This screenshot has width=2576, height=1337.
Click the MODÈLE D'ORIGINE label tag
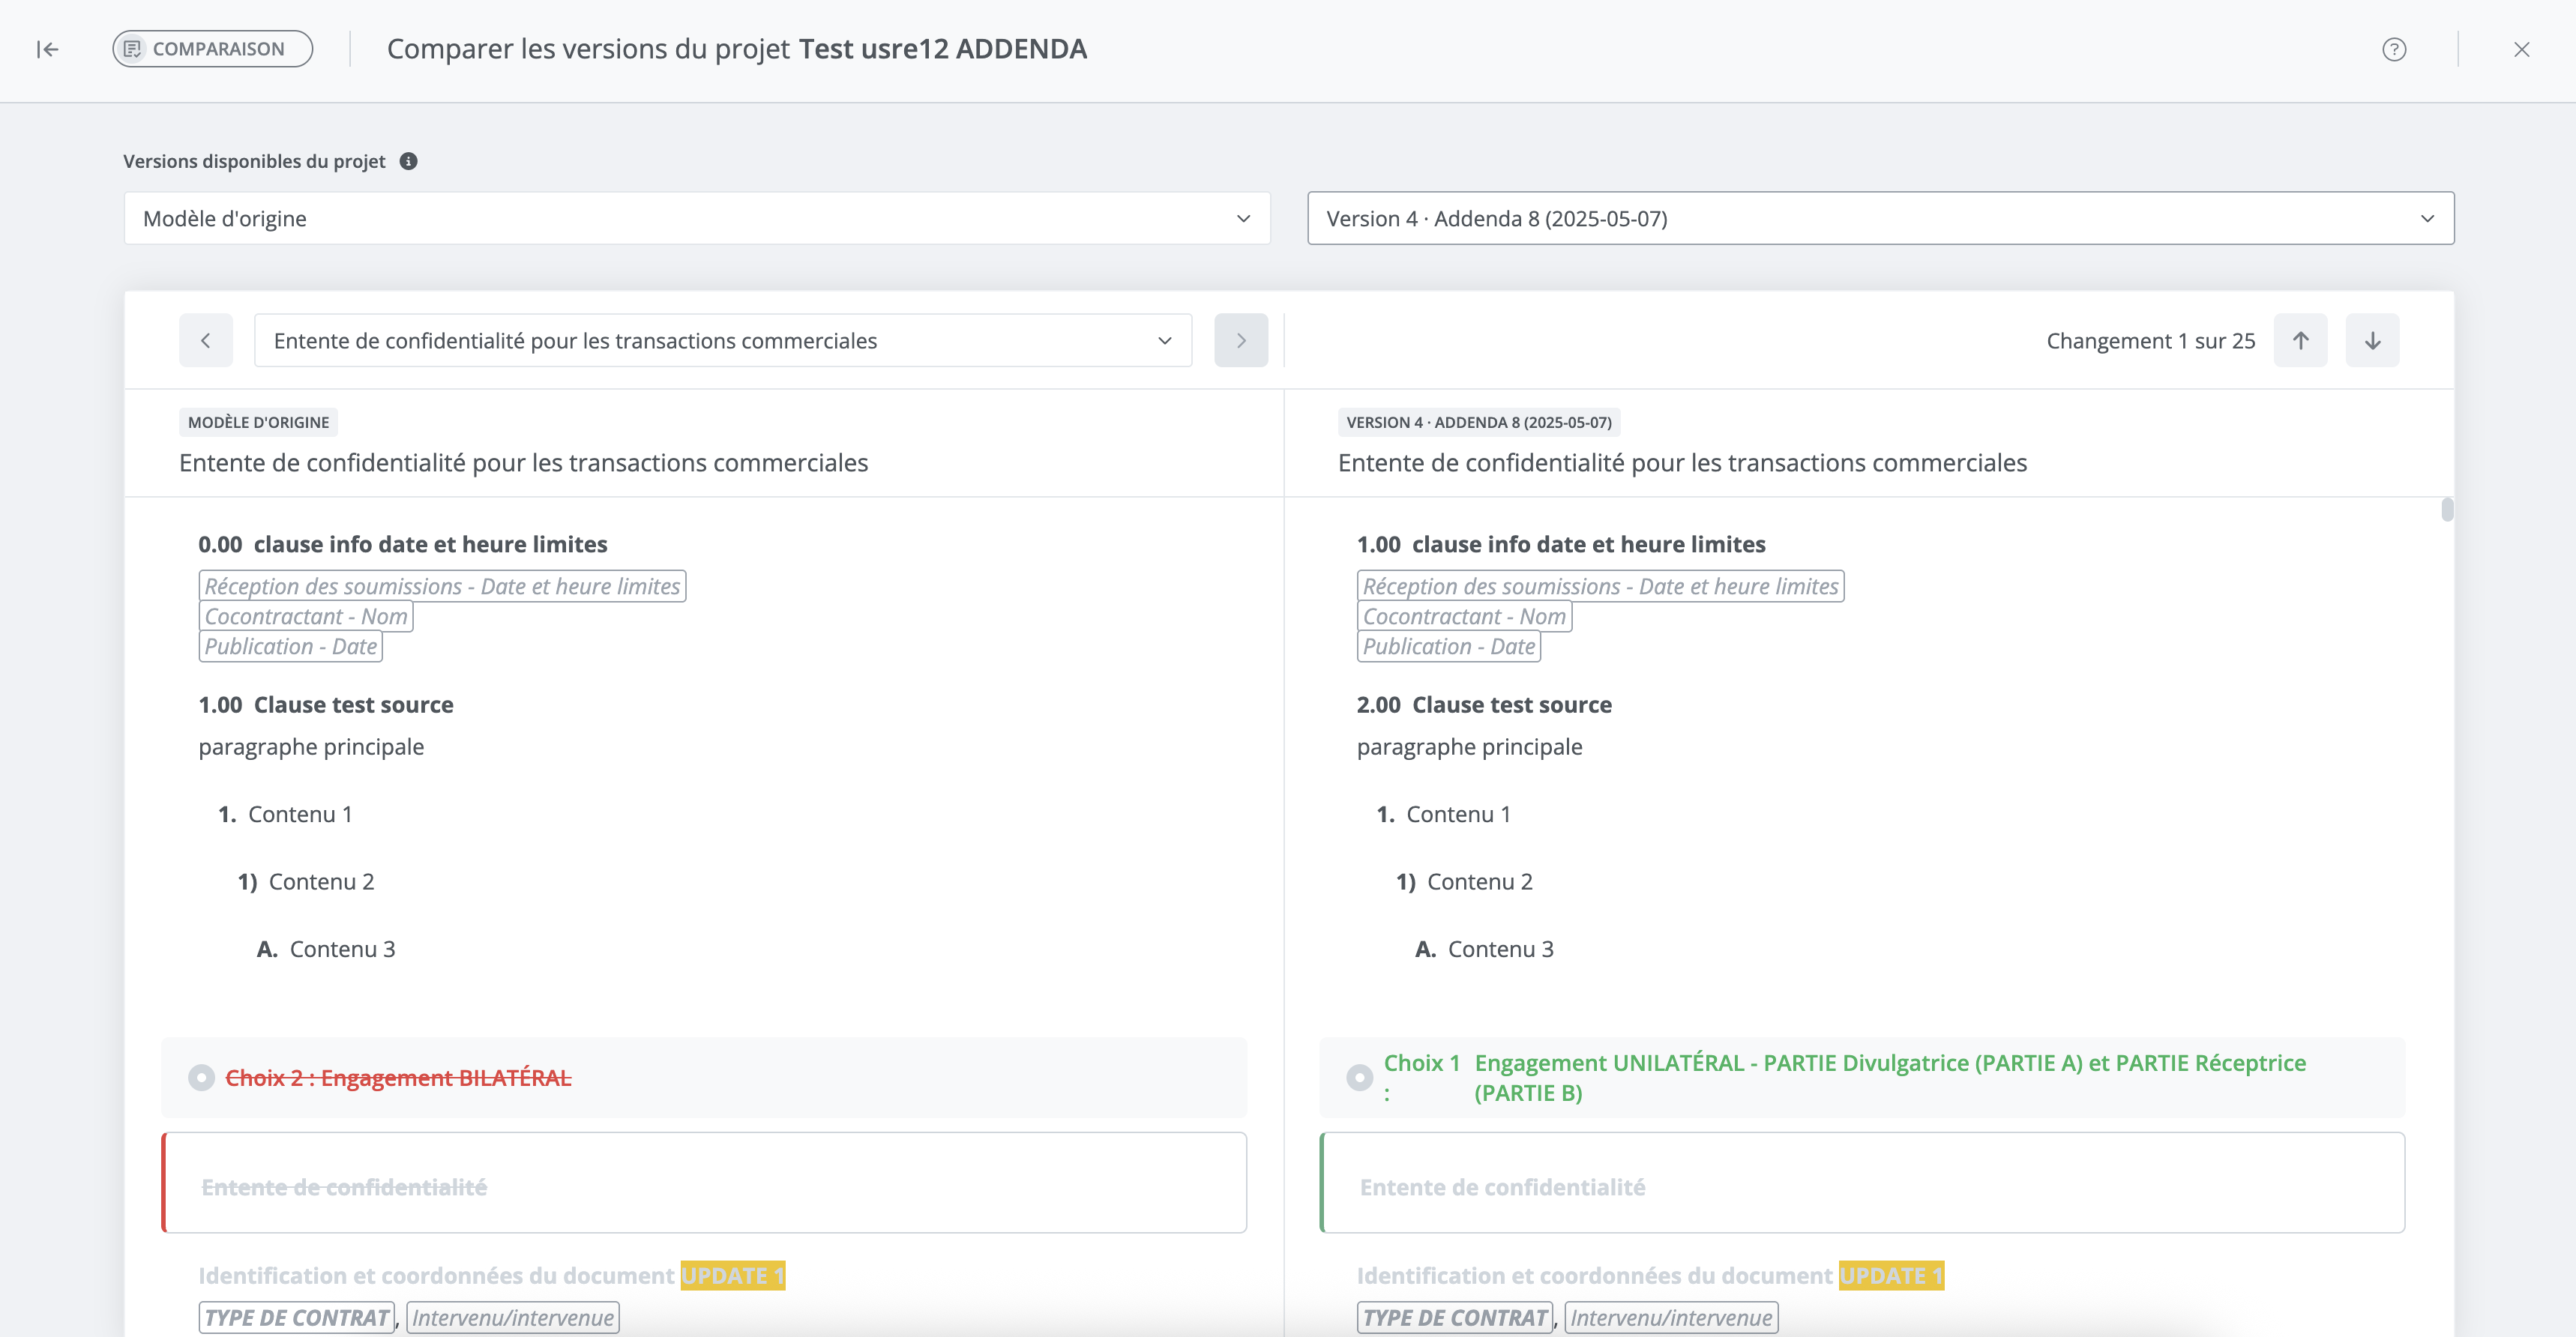[258, 422]
